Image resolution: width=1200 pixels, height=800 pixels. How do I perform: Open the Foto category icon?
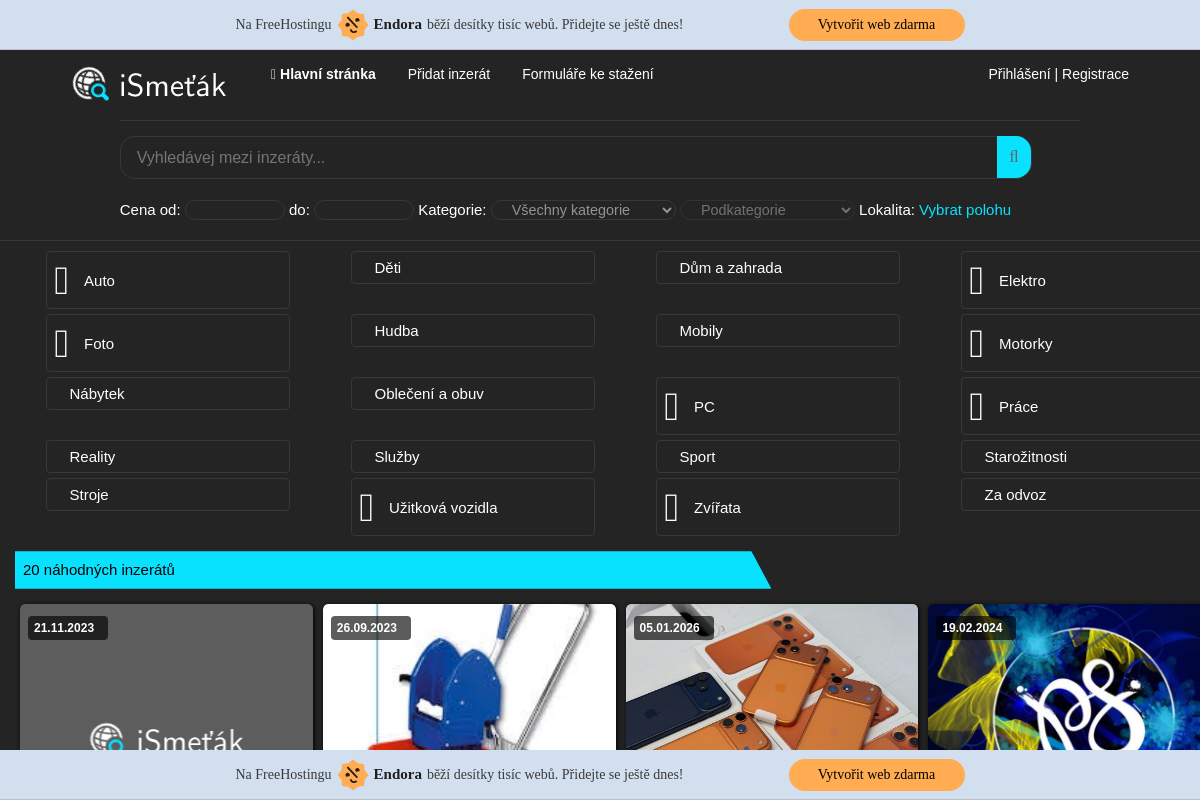(x=62, y=344)
